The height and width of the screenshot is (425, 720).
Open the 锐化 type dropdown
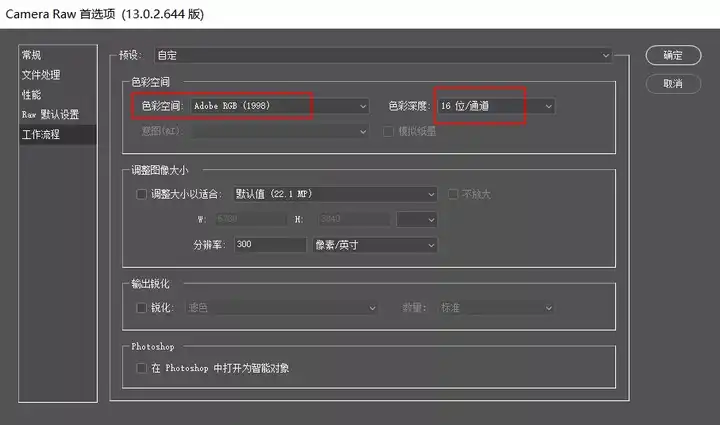tap(281, 308)
